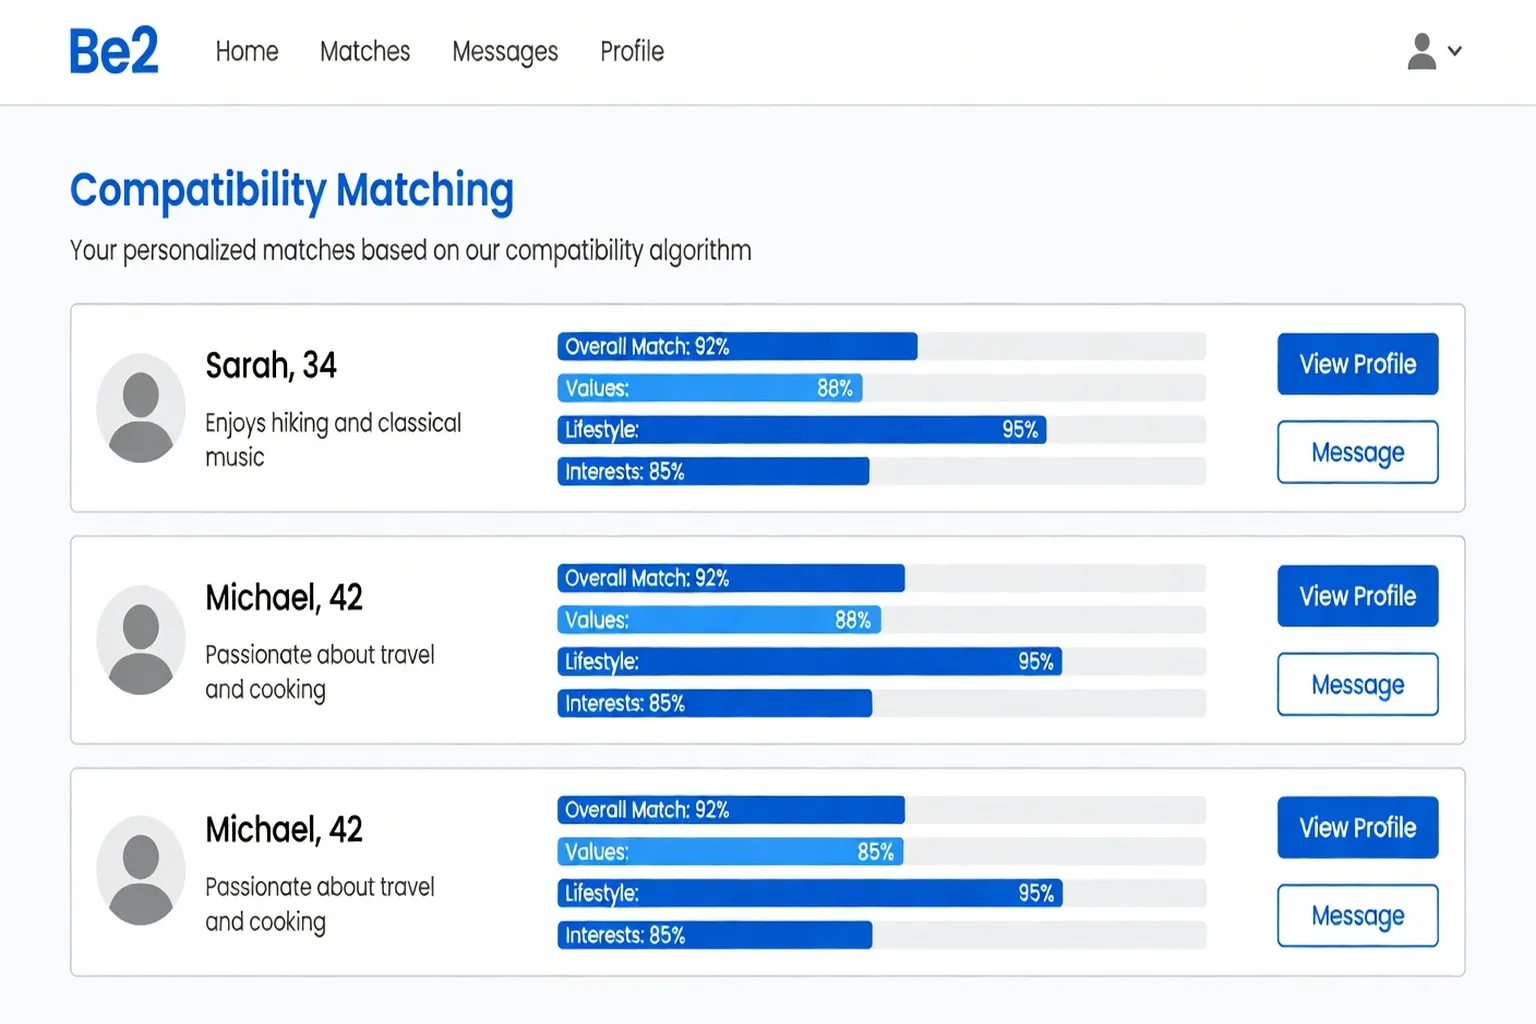Open View Profile on the bottom Michael card

click(x=1357, y=828)
